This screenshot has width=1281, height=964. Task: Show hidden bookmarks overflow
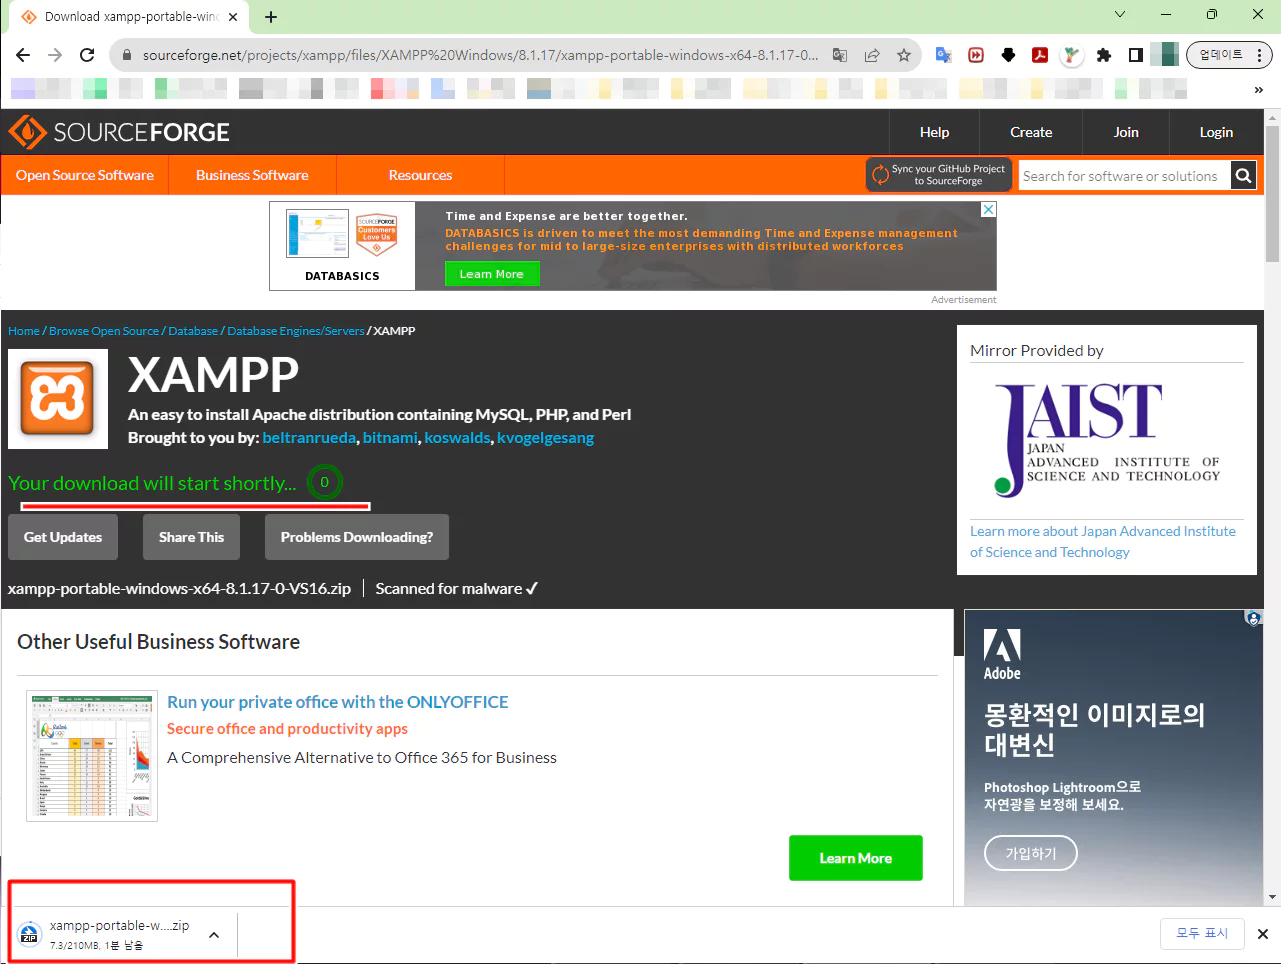tap(1258, 90)
